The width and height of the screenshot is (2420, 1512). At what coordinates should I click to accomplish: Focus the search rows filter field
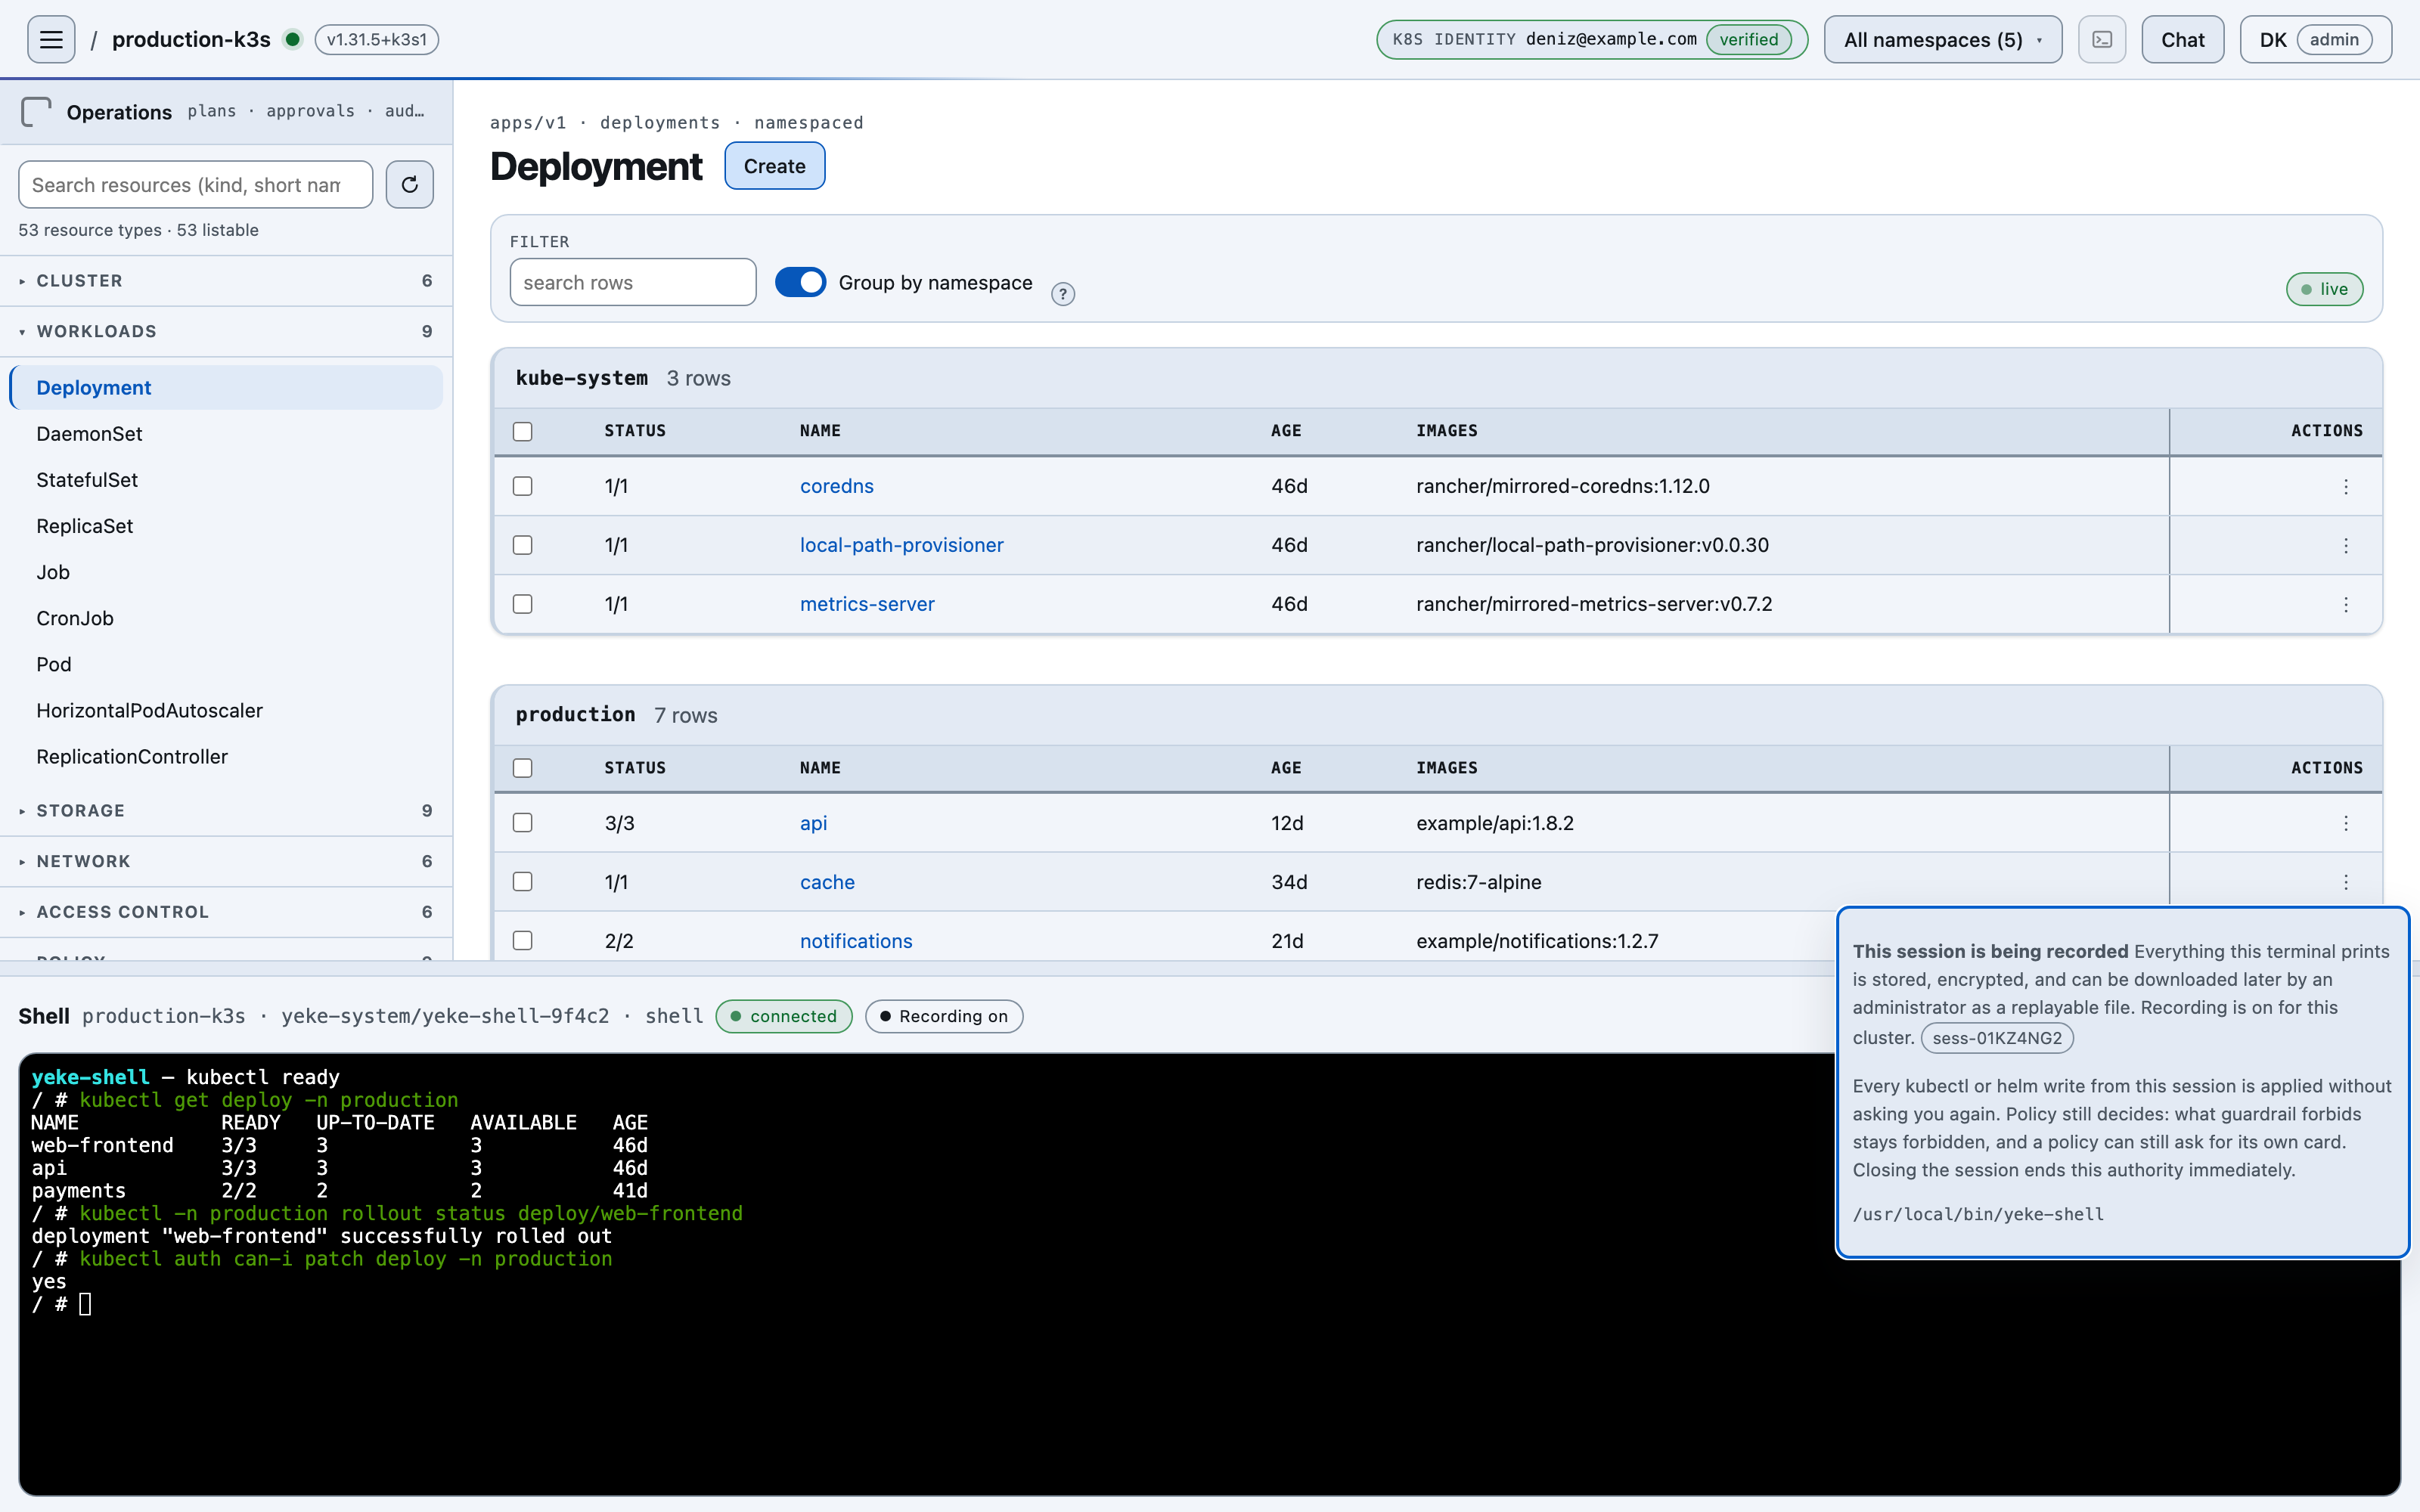(632, 282)
